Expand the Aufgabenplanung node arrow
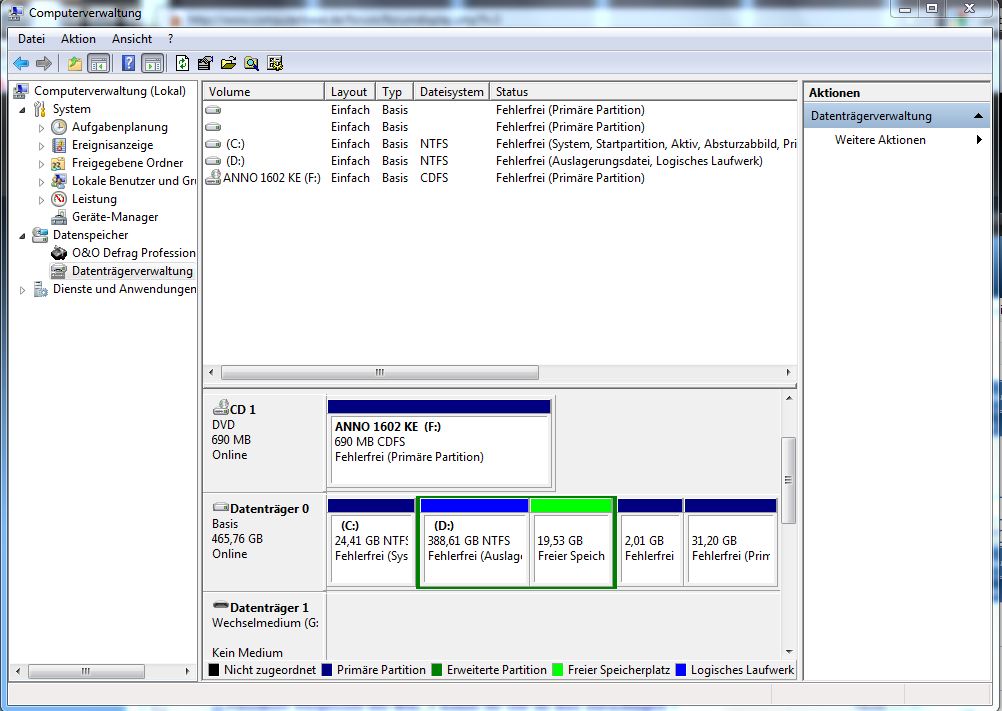 pos(42,127)
